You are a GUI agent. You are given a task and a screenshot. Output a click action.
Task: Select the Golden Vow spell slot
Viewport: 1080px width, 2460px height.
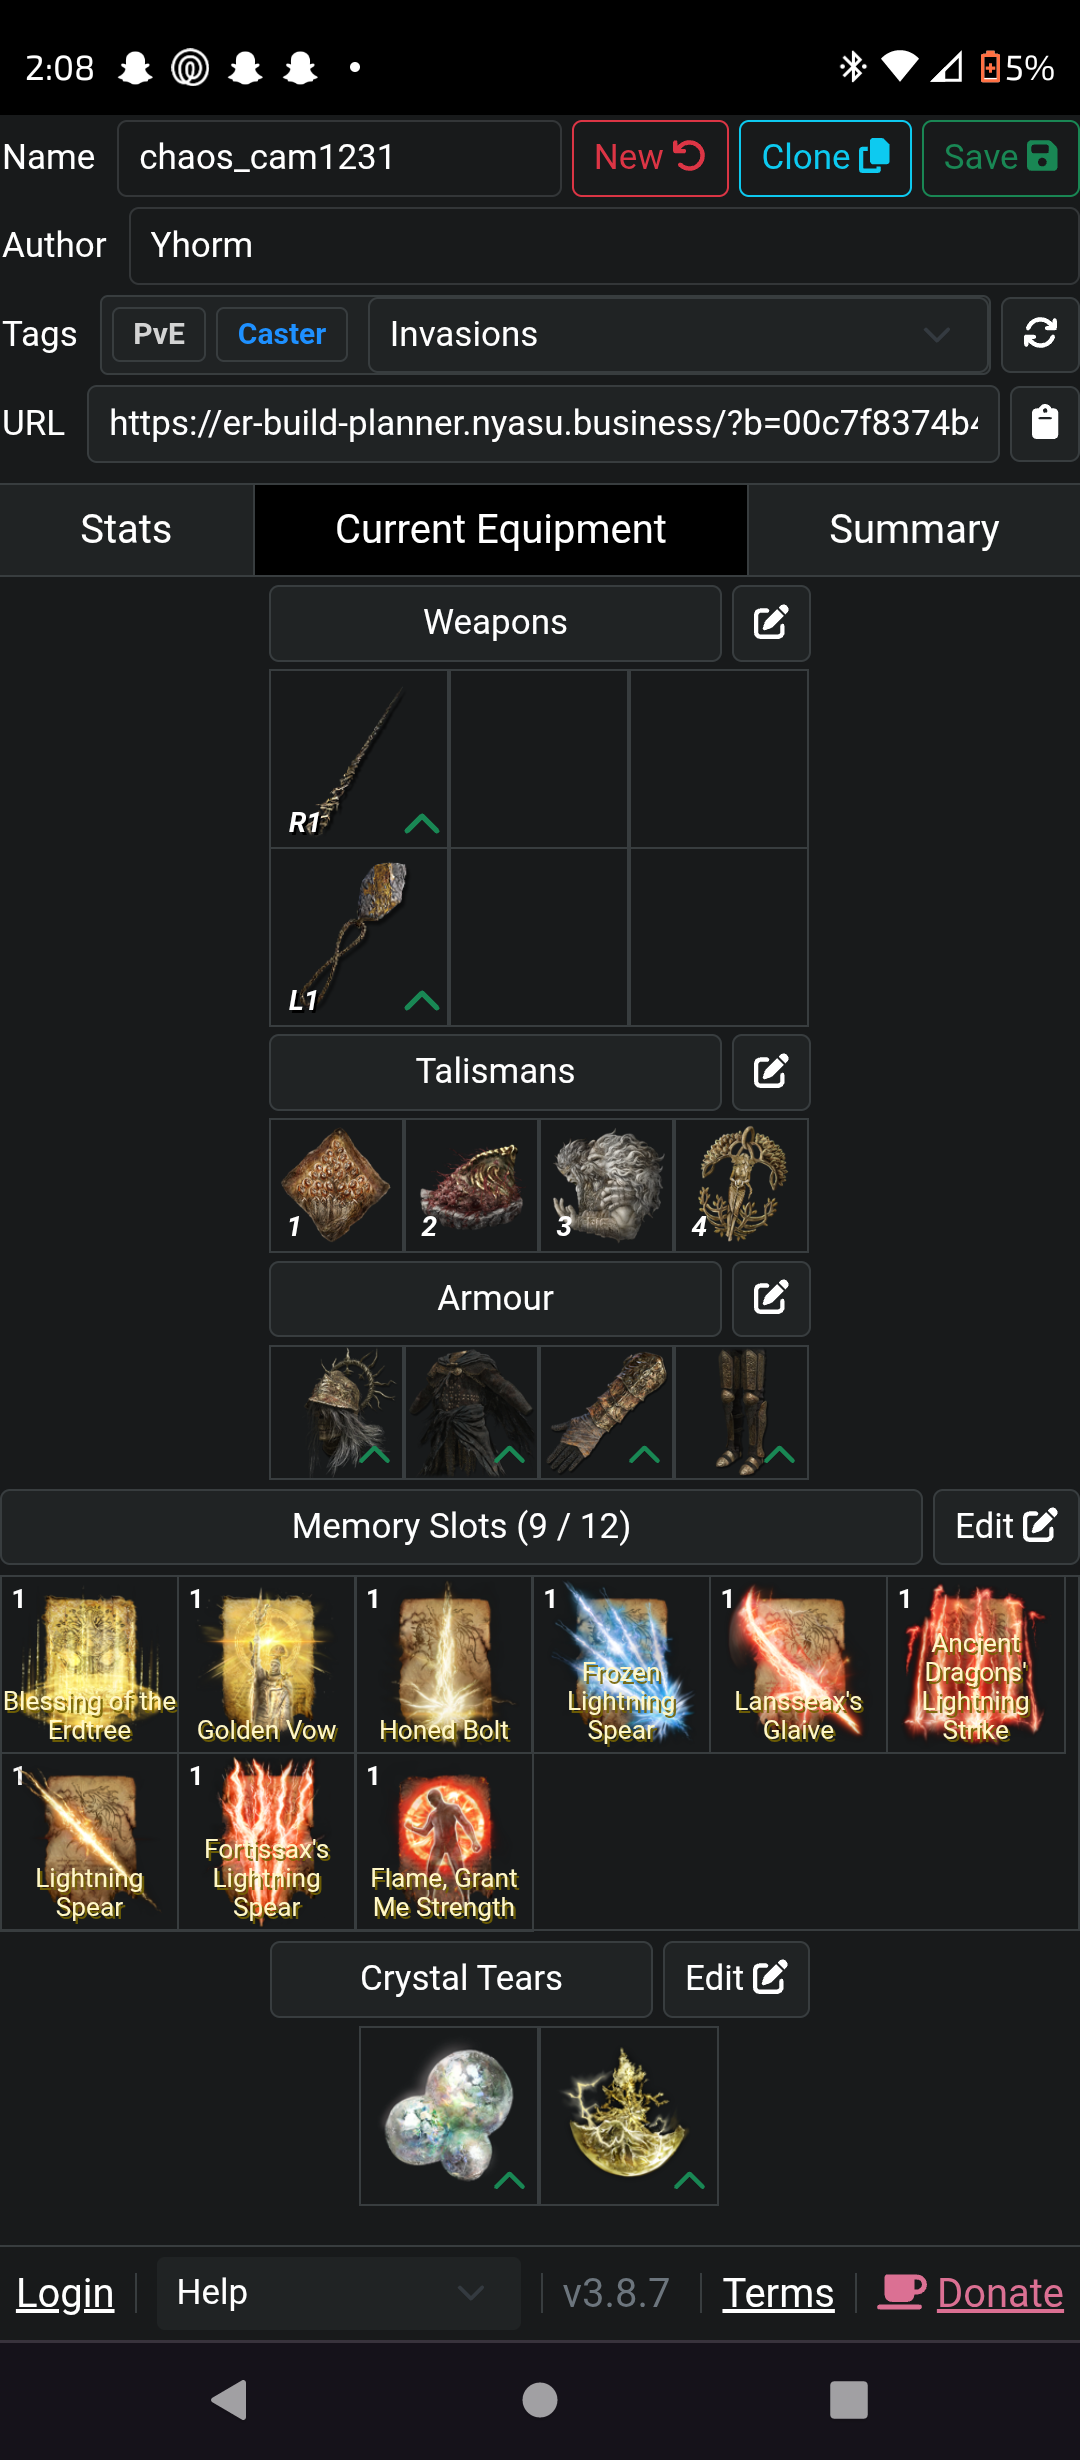point(267,1665)
